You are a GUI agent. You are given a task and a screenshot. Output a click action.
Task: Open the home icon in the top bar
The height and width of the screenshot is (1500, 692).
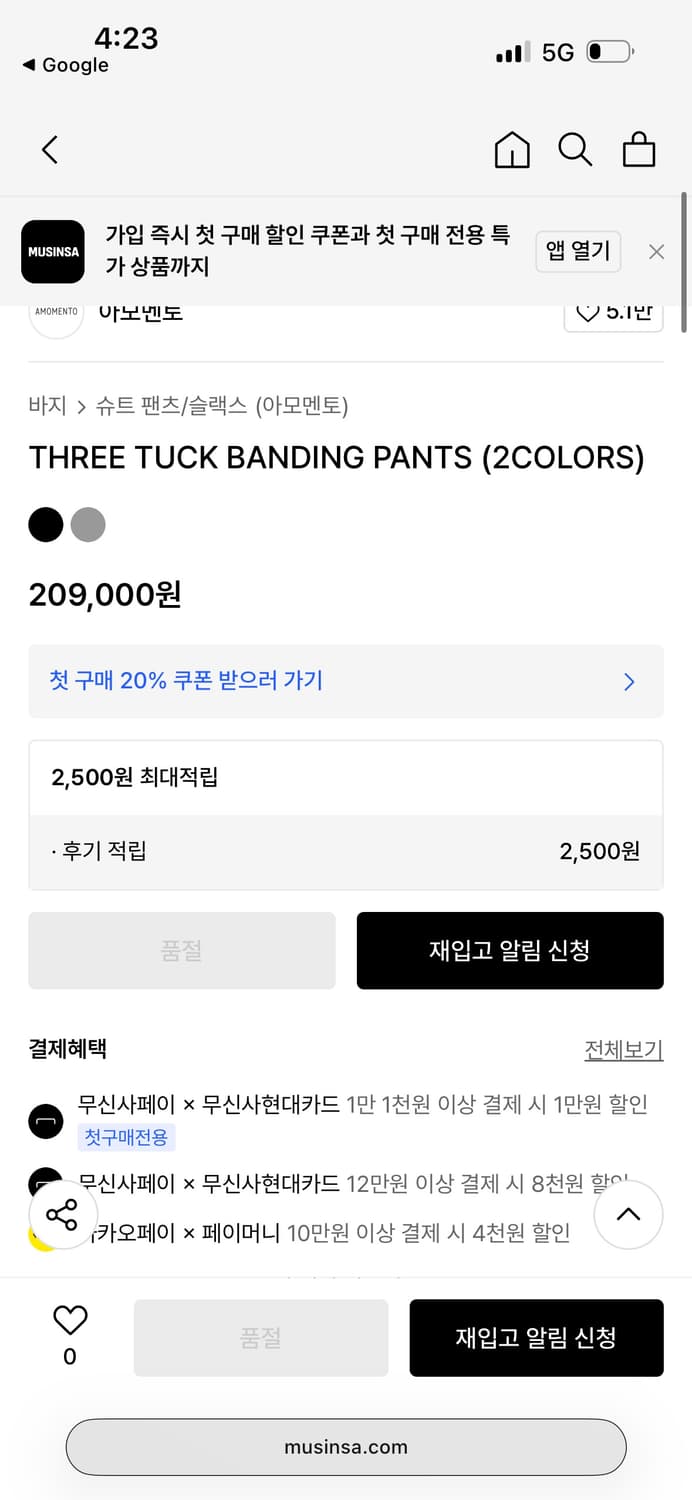(x=511, y=149)
